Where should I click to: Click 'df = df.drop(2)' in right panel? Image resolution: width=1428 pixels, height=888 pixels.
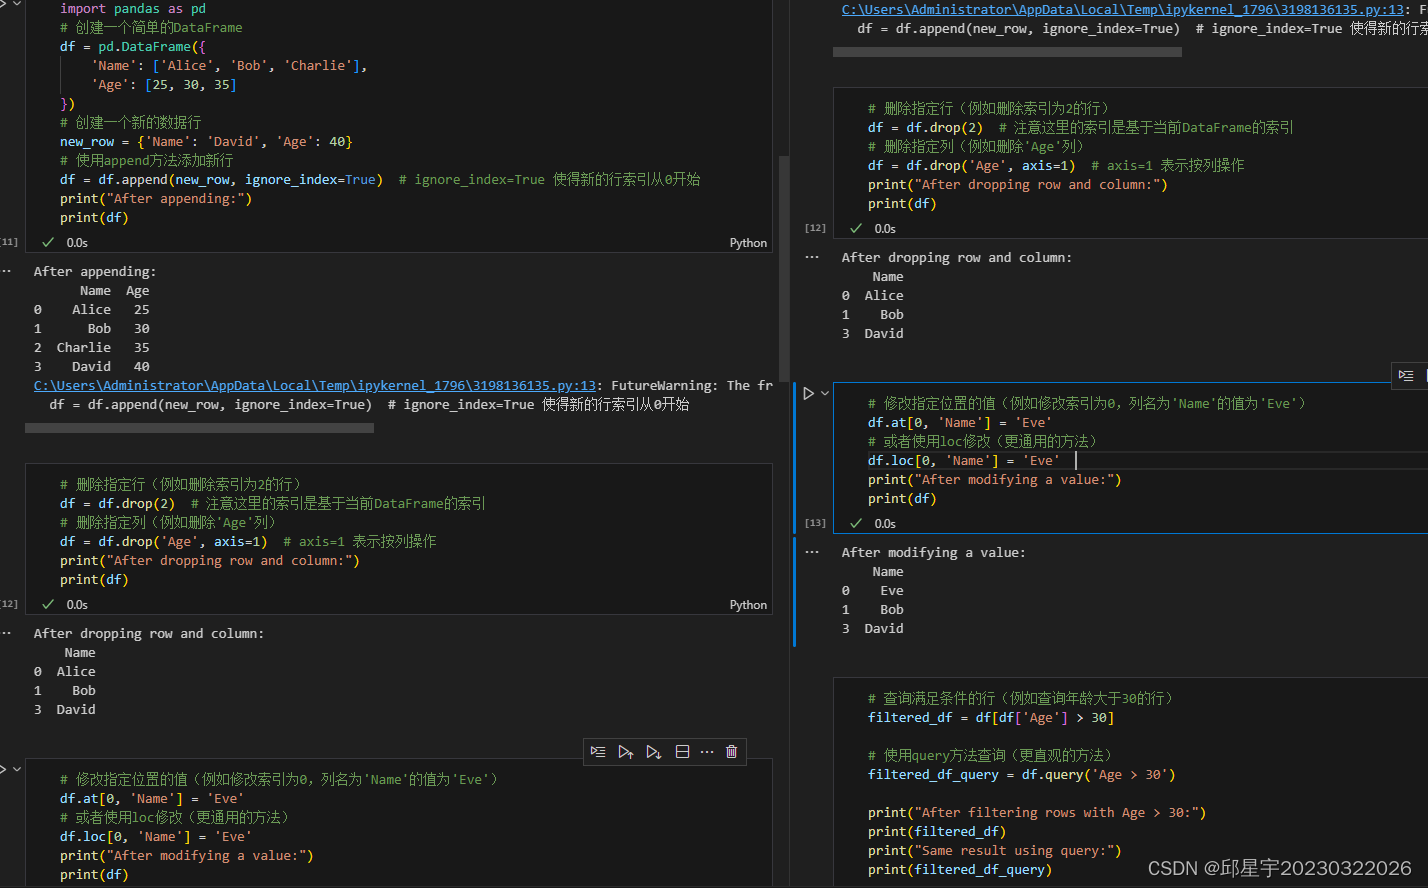925,128
